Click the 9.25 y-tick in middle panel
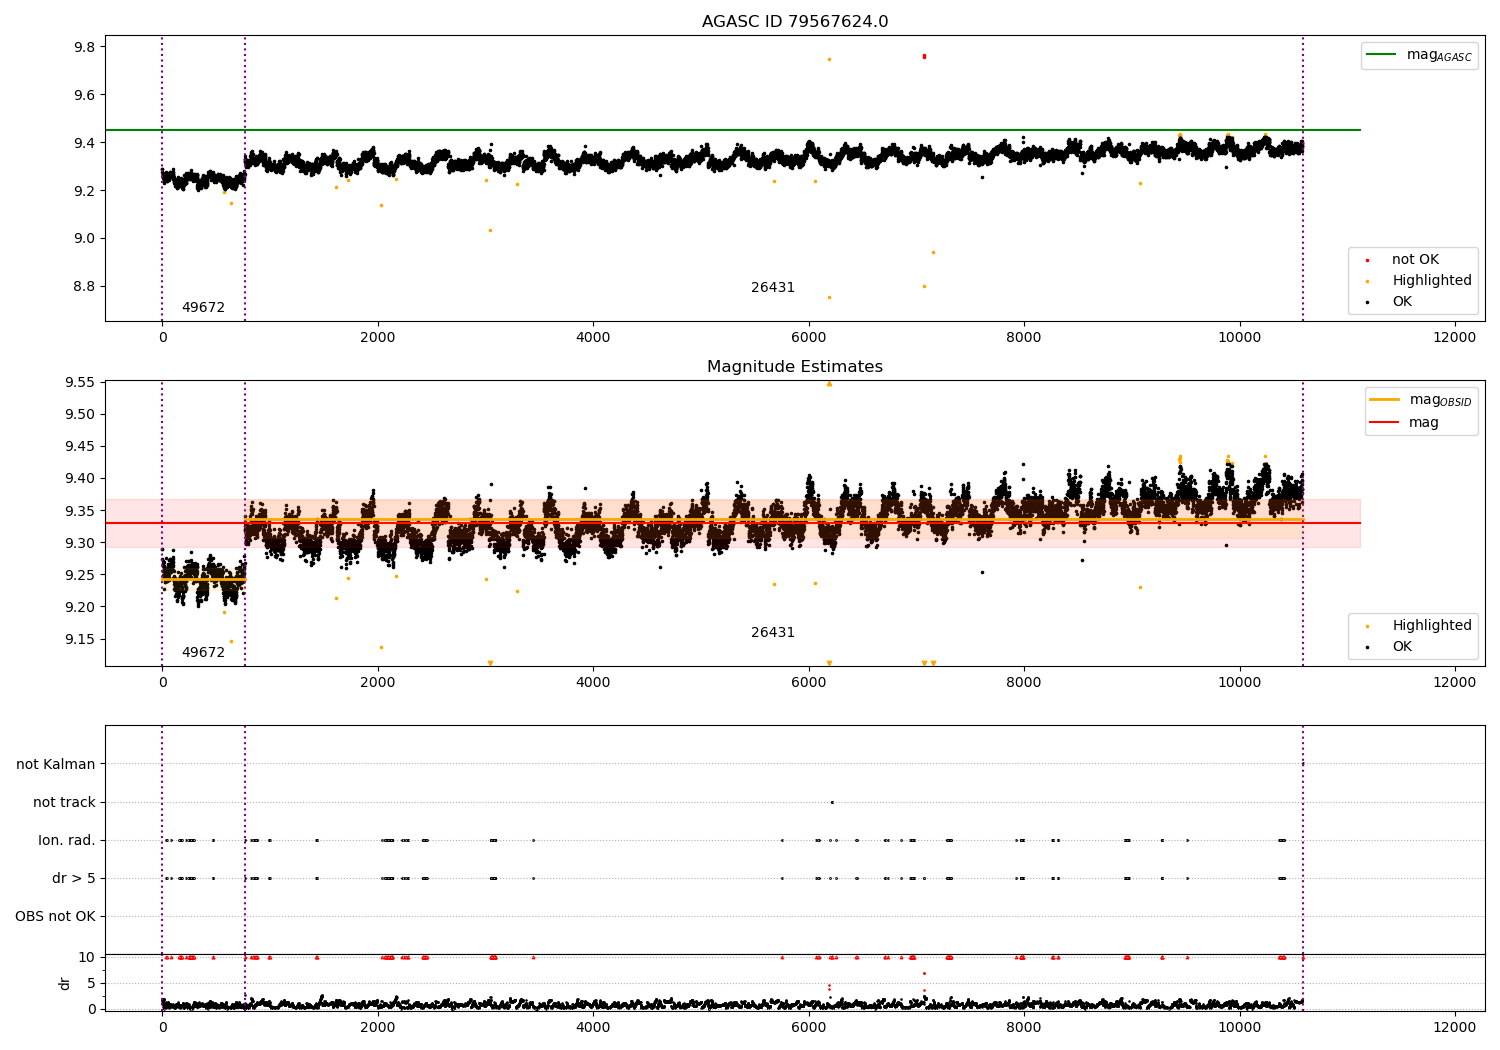The image size is (1500, 1050). (x=81, y=576)
